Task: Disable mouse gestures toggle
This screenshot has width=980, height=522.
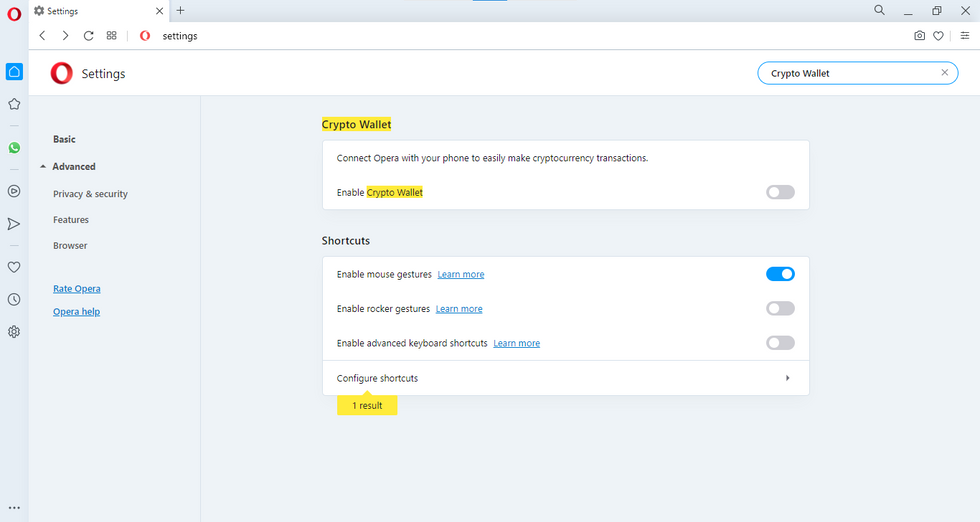Action: click(781, 274)
